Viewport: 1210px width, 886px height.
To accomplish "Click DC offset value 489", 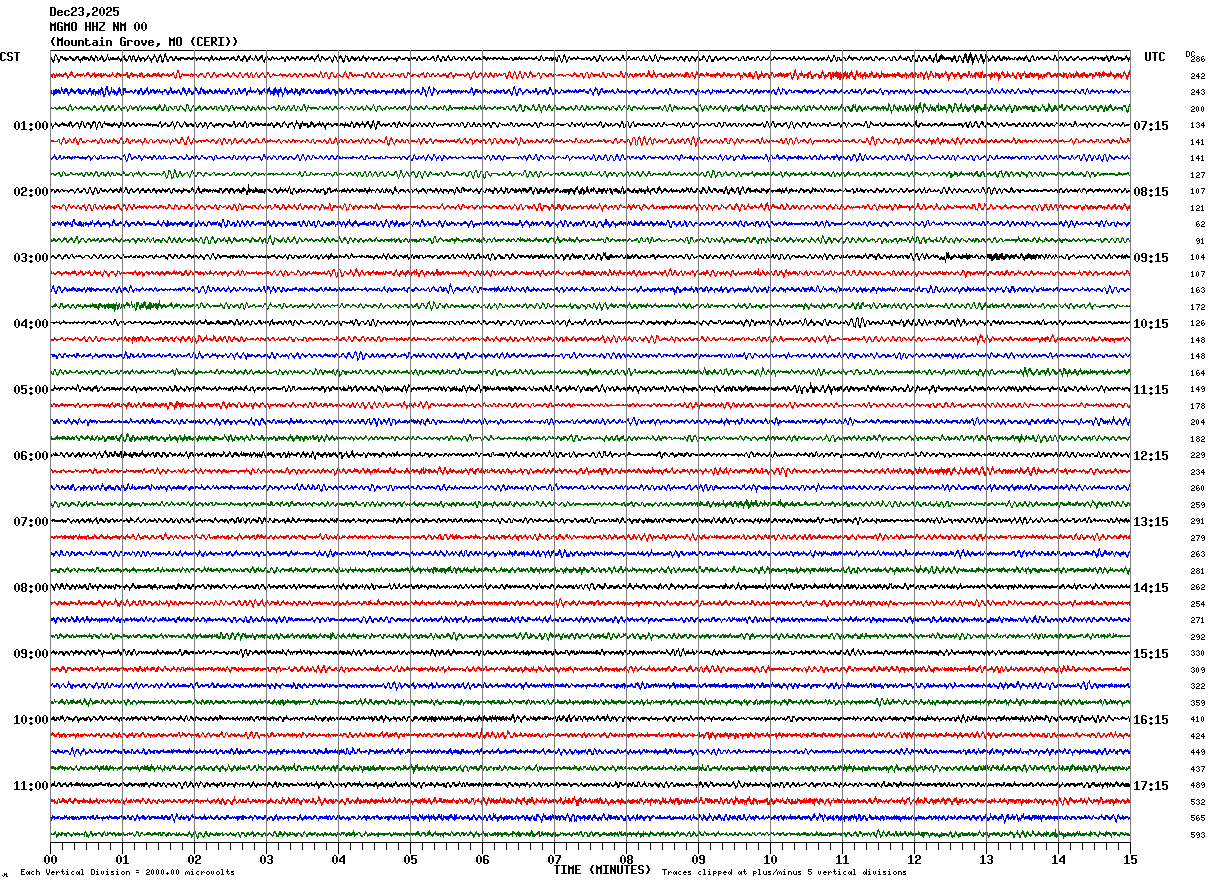I will point(1198,786).
